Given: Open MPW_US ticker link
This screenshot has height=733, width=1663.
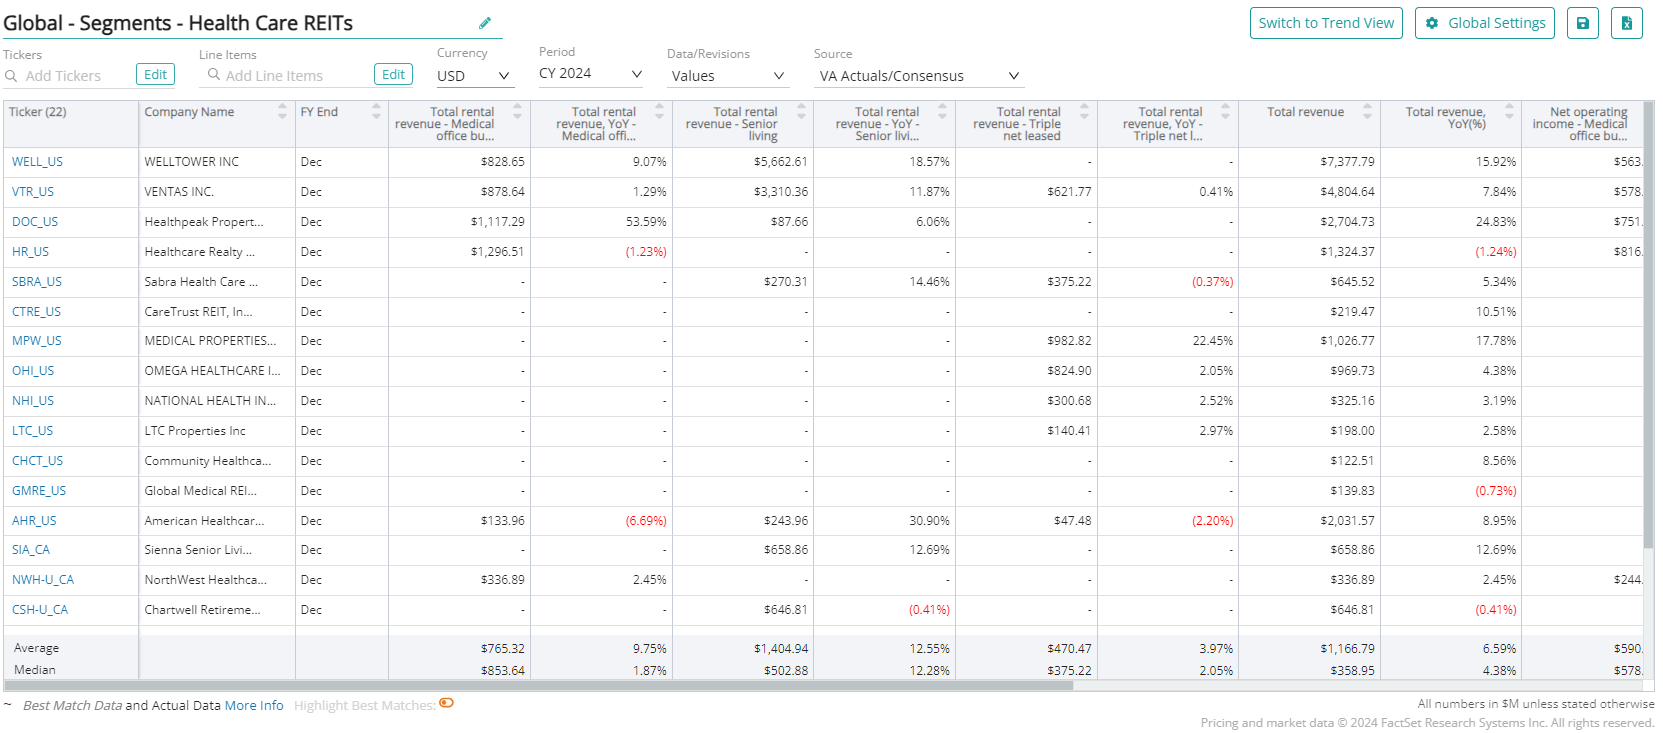Looking at the screenshot, I should [37, 341].
